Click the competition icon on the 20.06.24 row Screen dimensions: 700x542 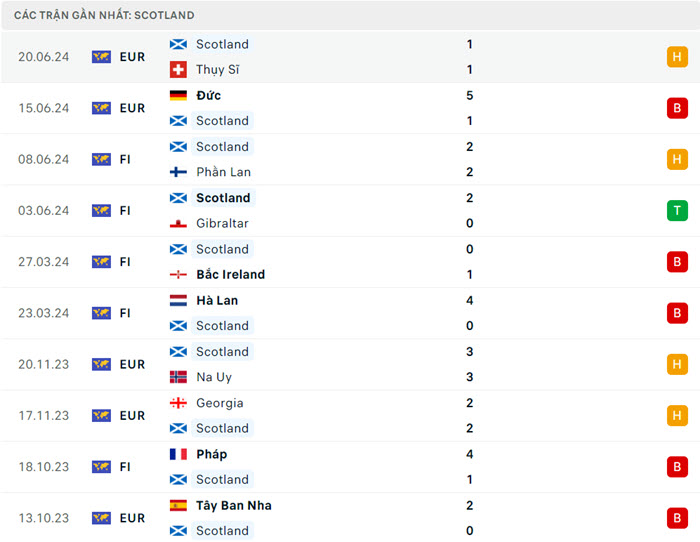click(x=101, y=57)
